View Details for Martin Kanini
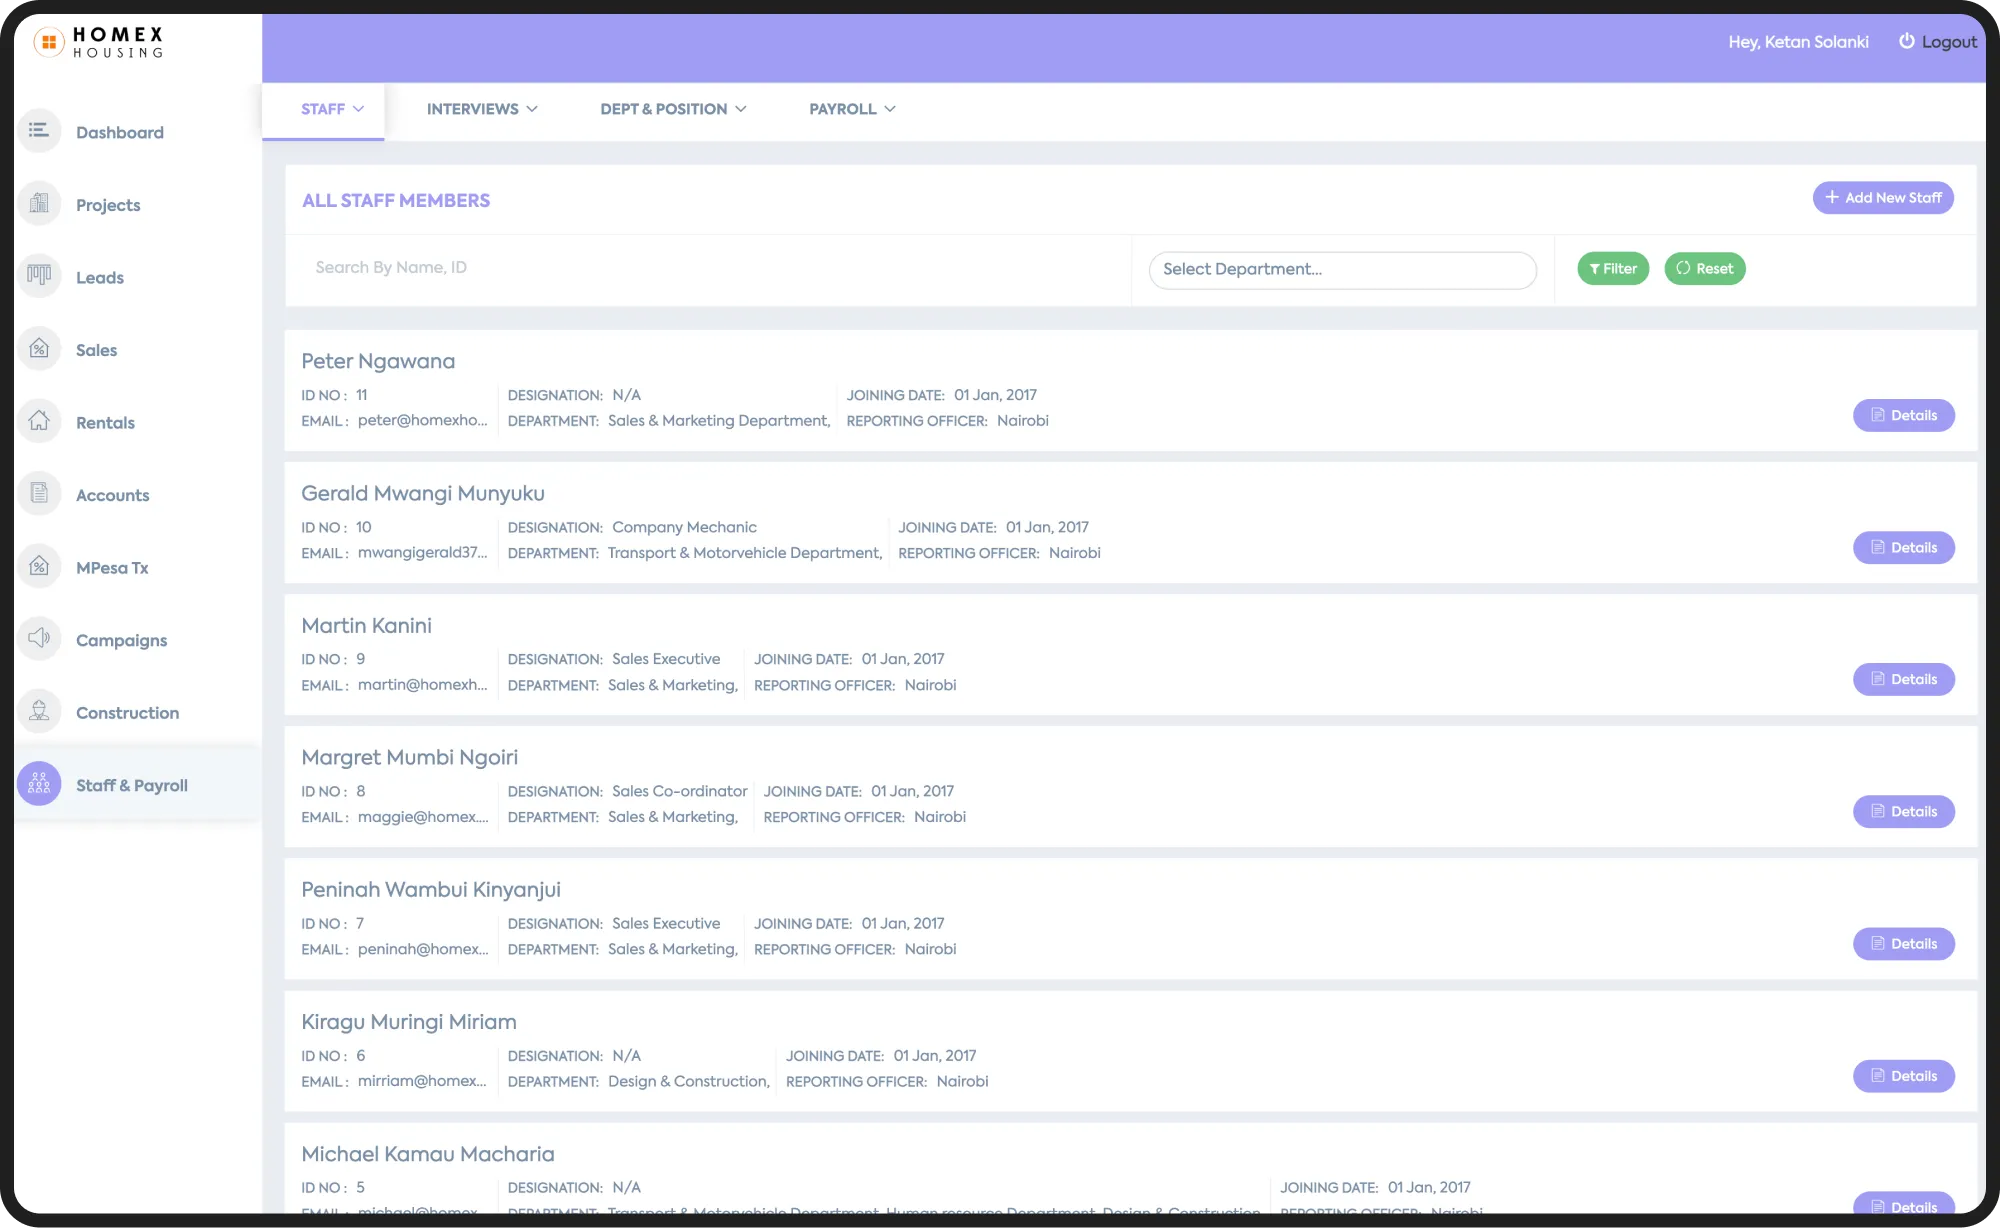The height and width of the screenshot is (1228, 2000). tap(1904, 679)
